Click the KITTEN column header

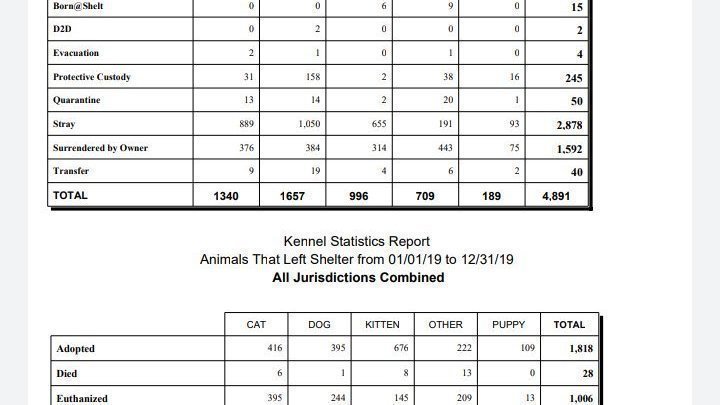[x=382, y=325]
